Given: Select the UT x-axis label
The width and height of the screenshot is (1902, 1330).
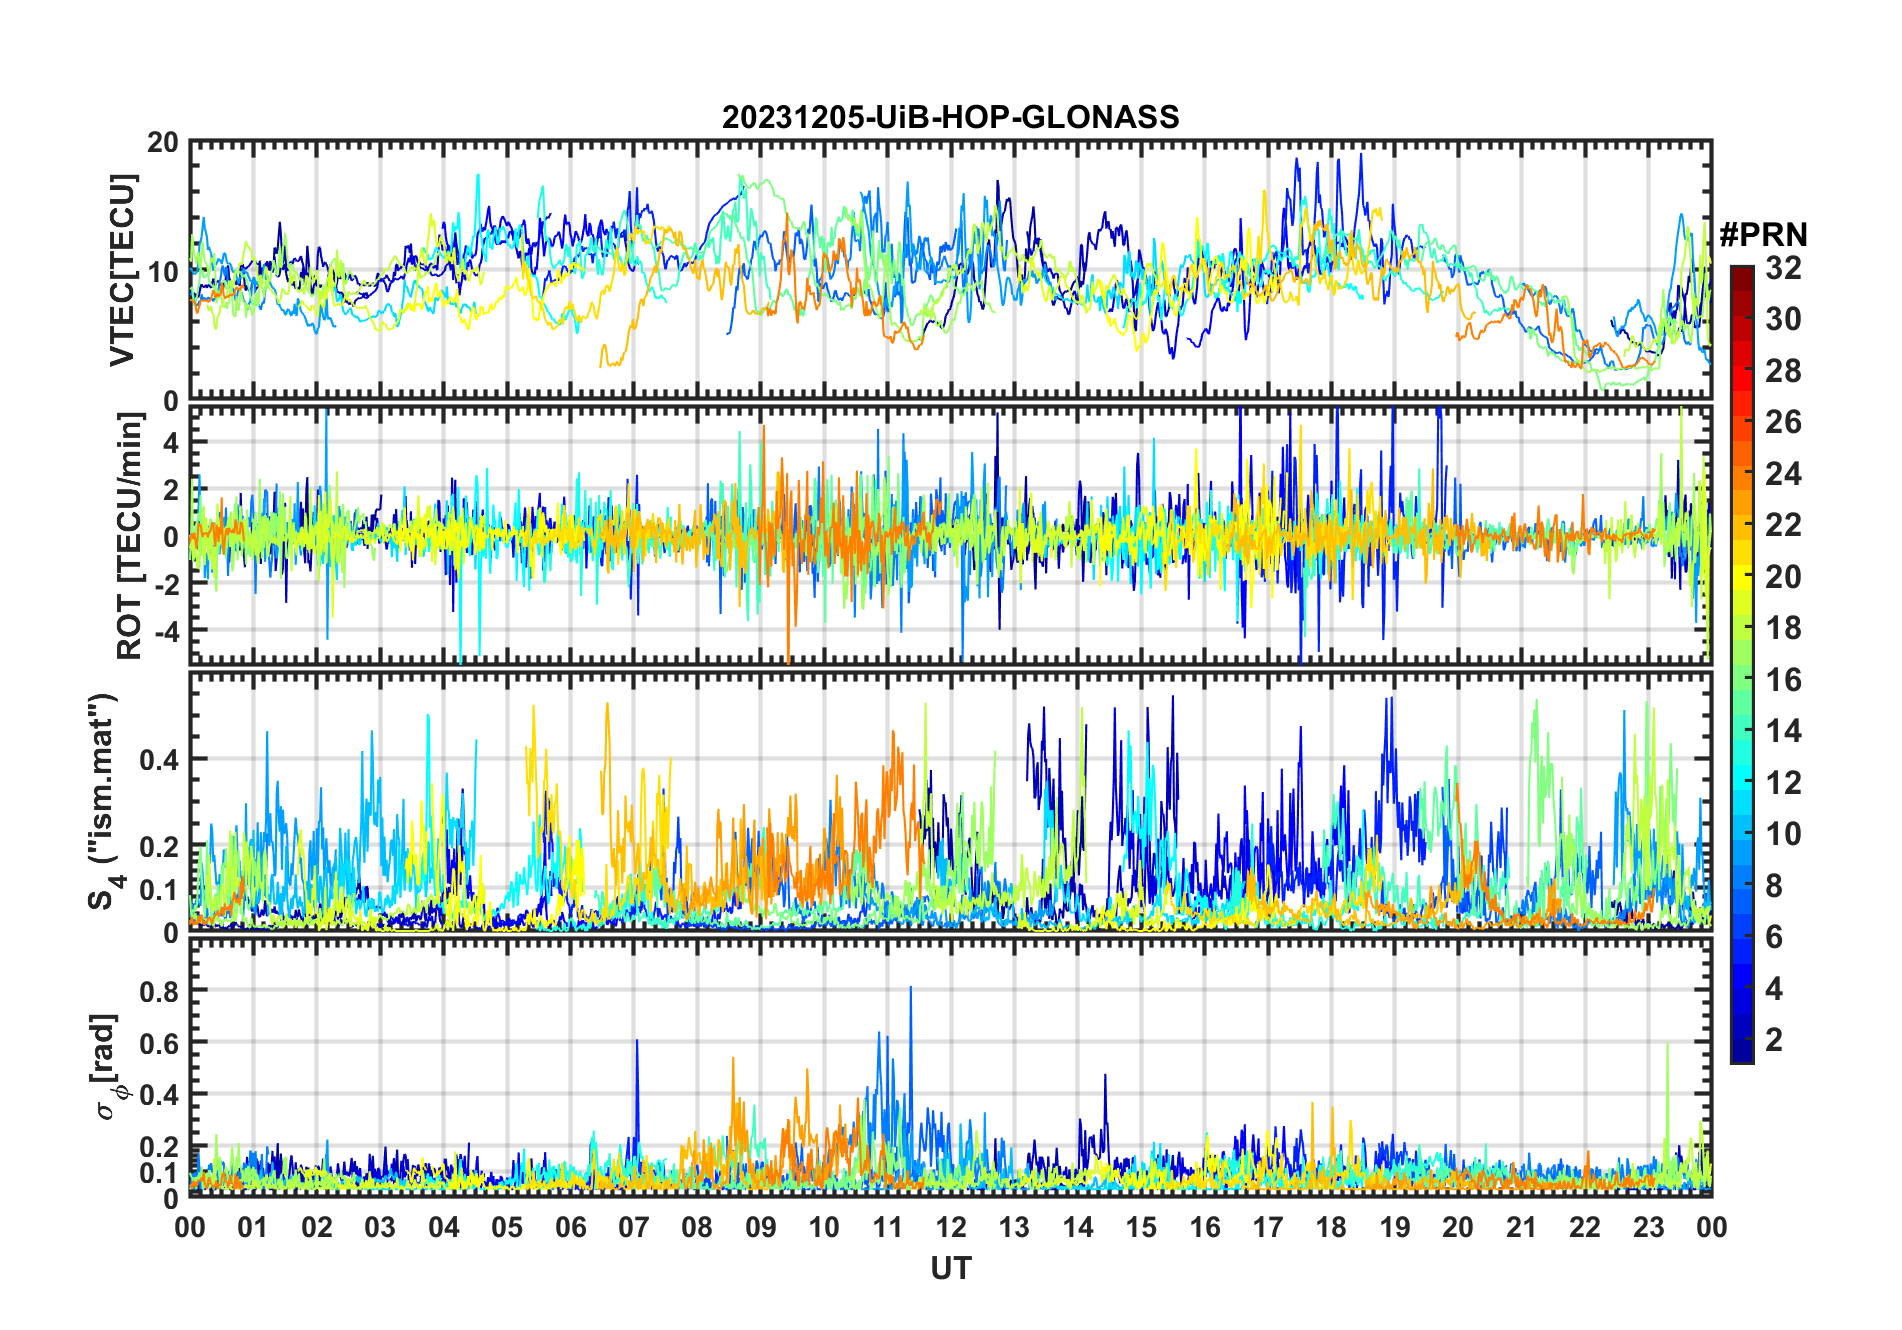Looking at the screenshot, I should [951, 1269].
